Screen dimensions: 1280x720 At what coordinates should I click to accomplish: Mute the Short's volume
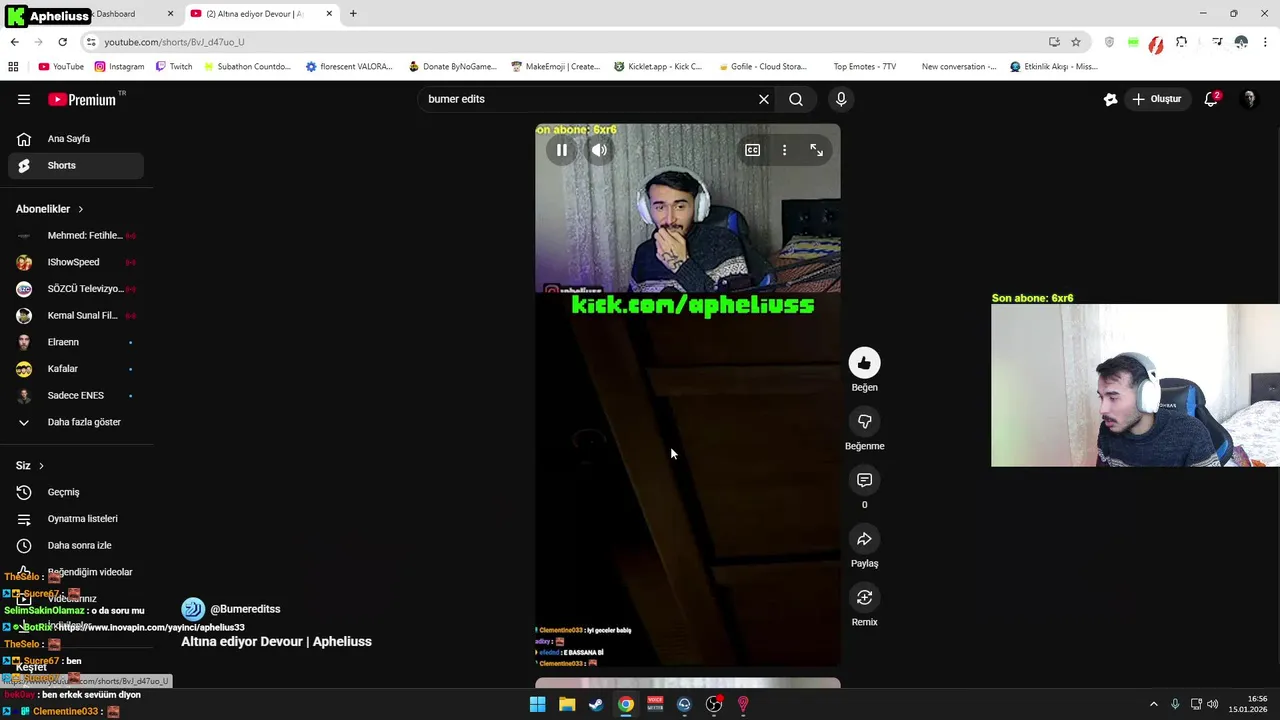click(599, 150)
